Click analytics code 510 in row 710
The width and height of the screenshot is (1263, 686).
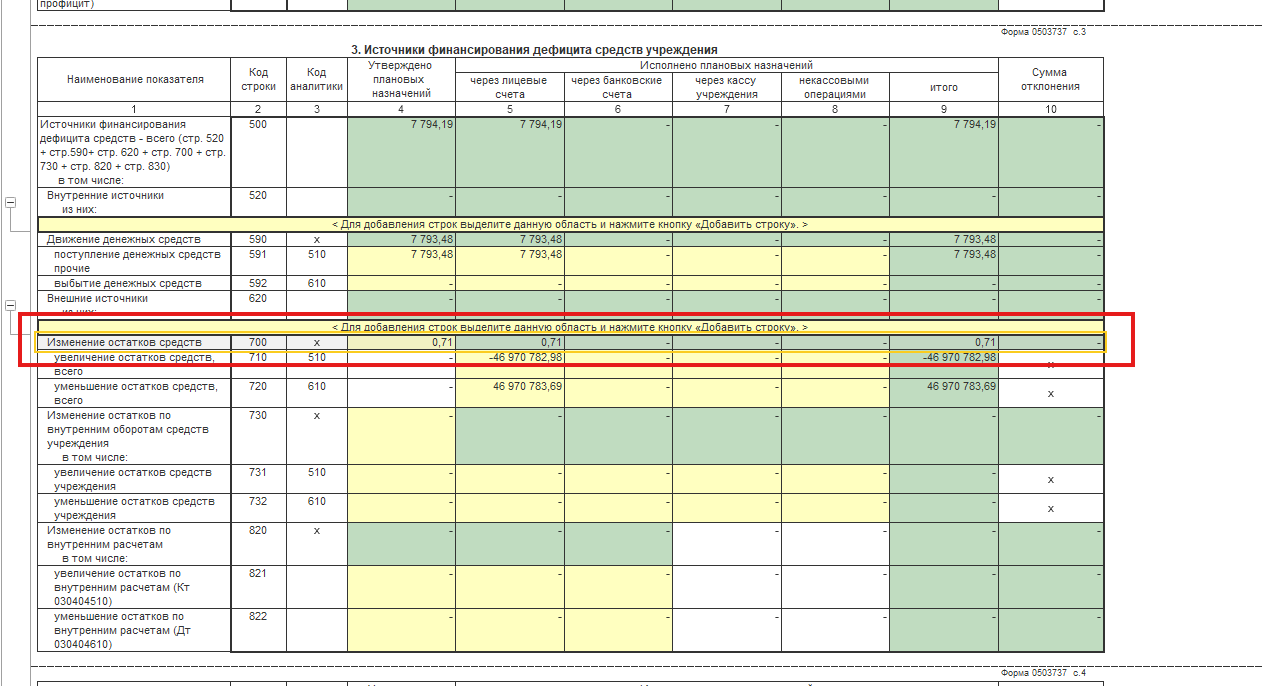[317, 364]
